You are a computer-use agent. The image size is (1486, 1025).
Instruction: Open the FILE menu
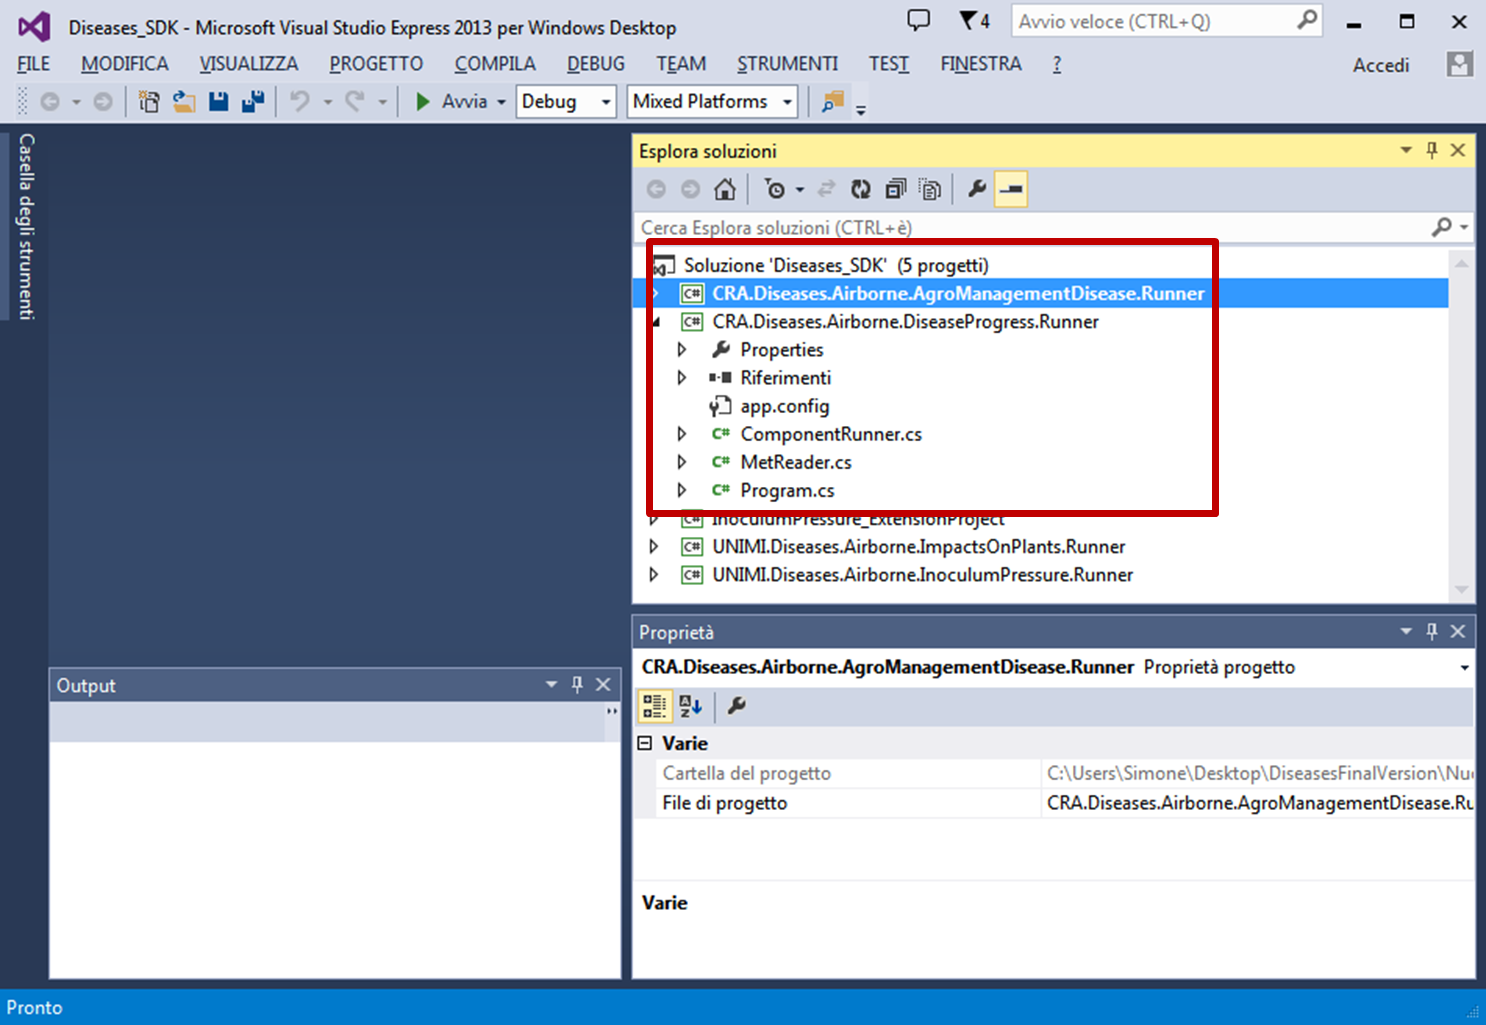coord(33,64)
